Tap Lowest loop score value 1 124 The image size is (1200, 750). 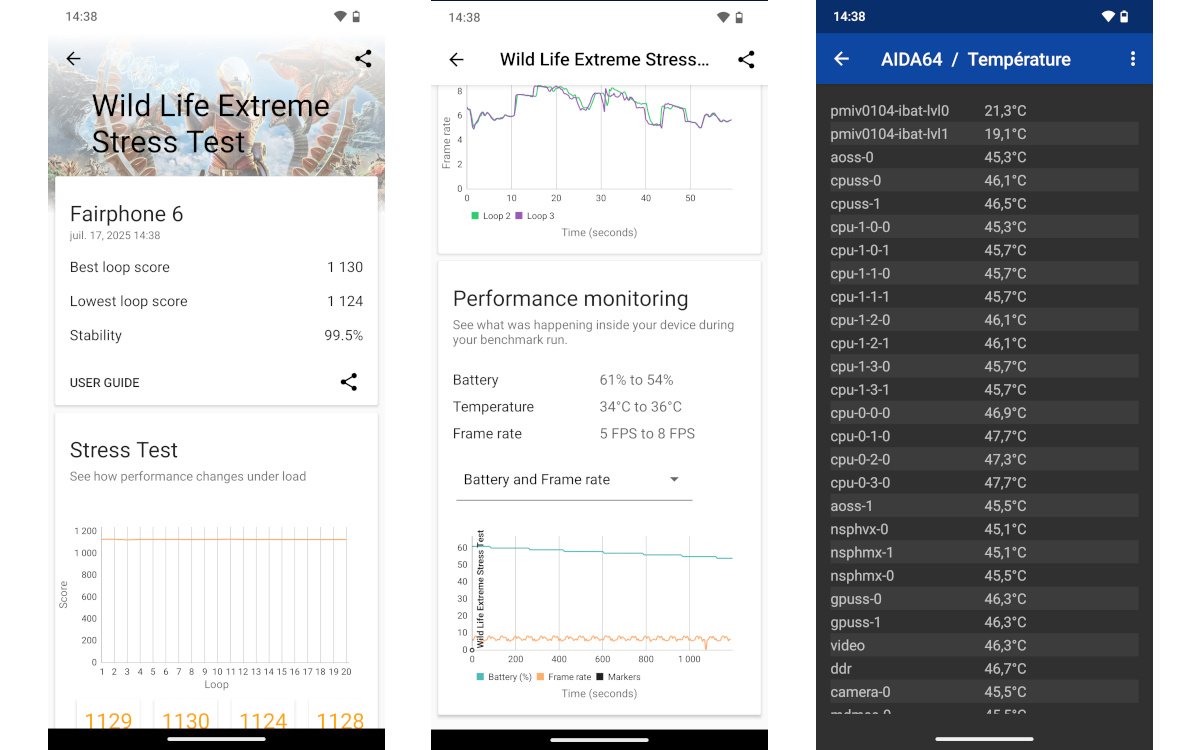click(345, 301)
